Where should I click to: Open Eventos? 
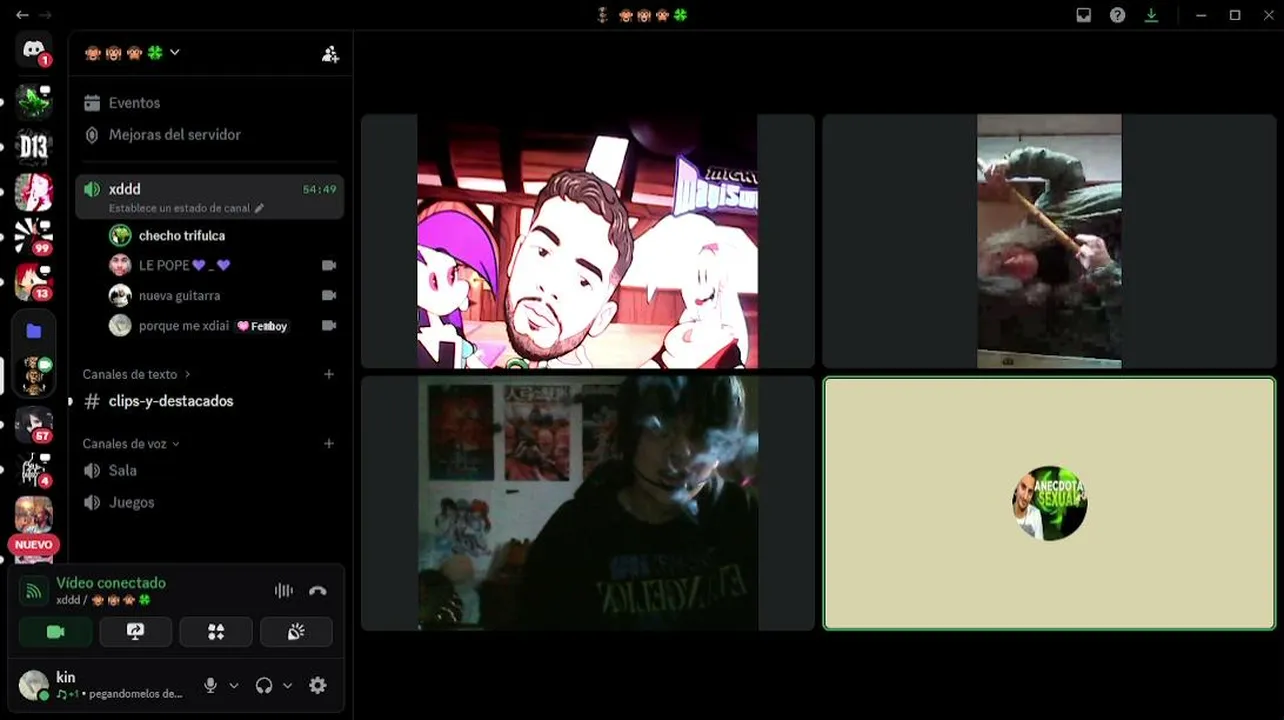pyautogui.click(x=210, y=103)
